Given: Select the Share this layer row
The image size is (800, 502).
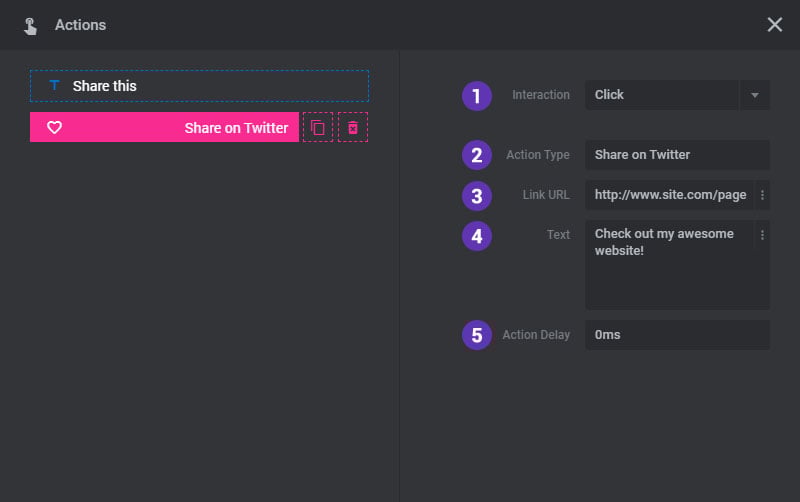Looking at the screenshot, I should pyautogui.click(x=199, y=86).
